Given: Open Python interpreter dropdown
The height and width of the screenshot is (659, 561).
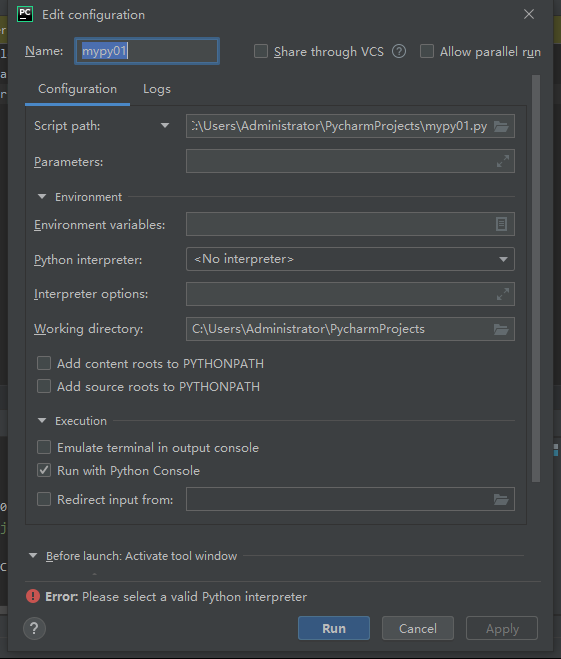Looking at the screenshot, I should point(350,259).
